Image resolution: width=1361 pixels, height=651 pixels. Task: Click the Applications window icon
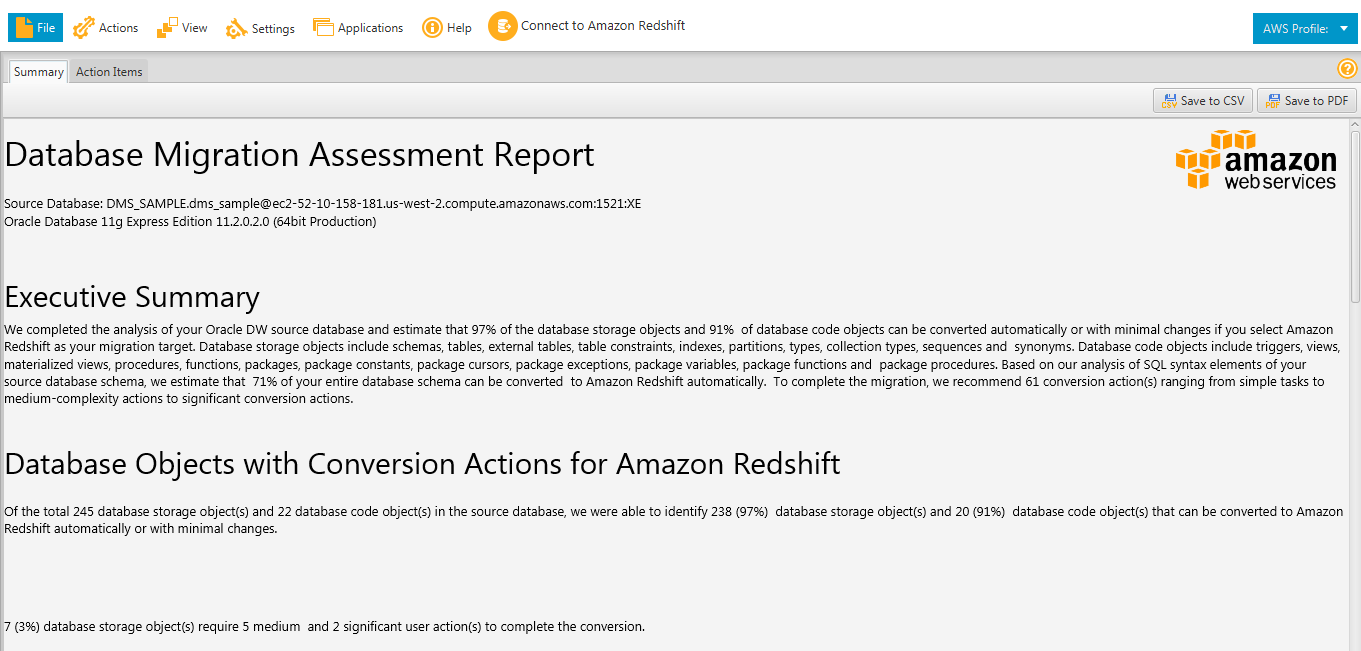click(x=323, y=28)
